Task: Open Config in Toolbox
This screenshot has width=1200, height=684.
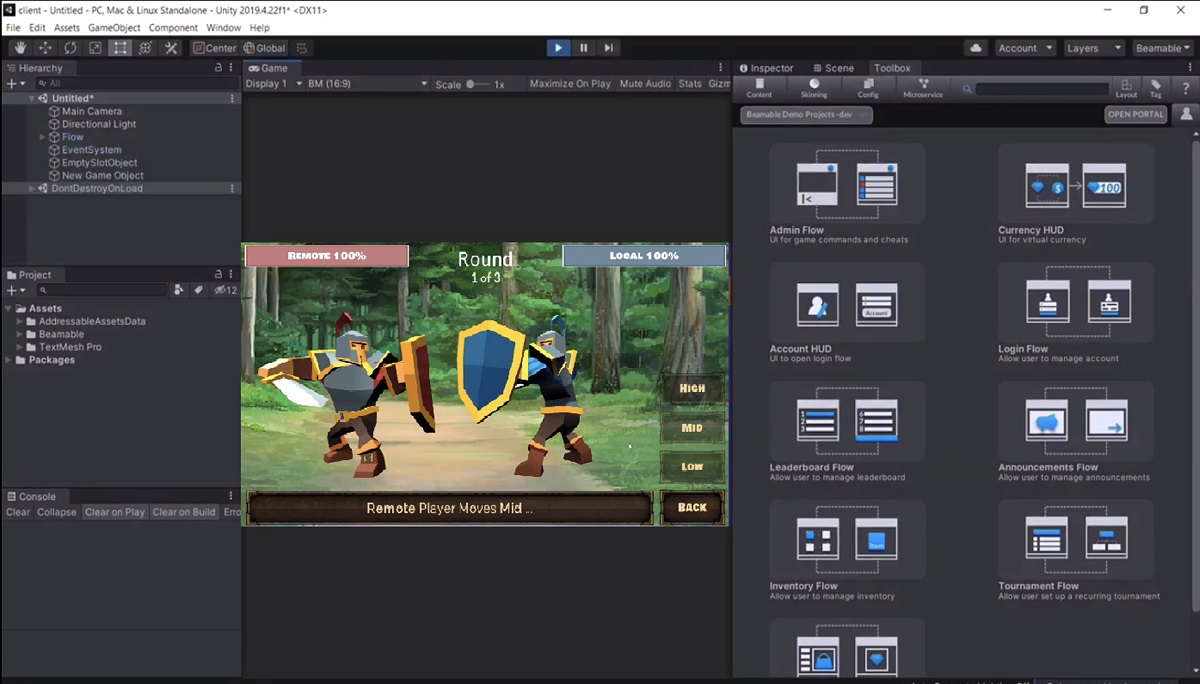Action: point(868,88)
